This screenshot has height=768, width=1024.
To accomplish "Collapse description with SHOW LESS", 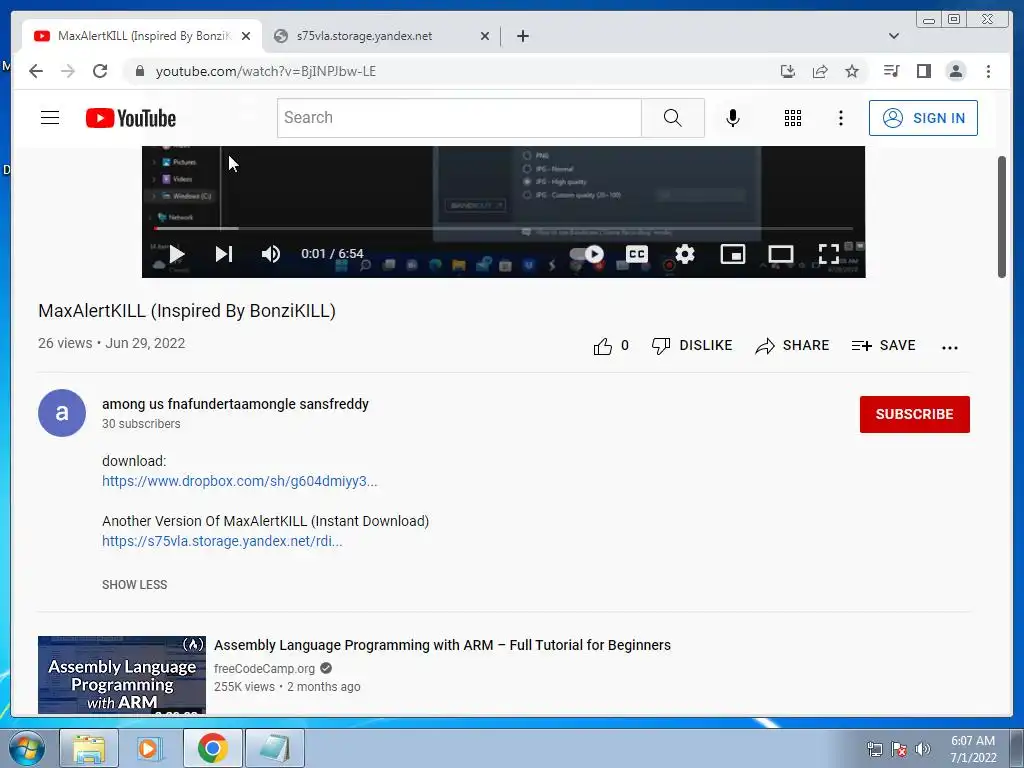I will point(135,585).
